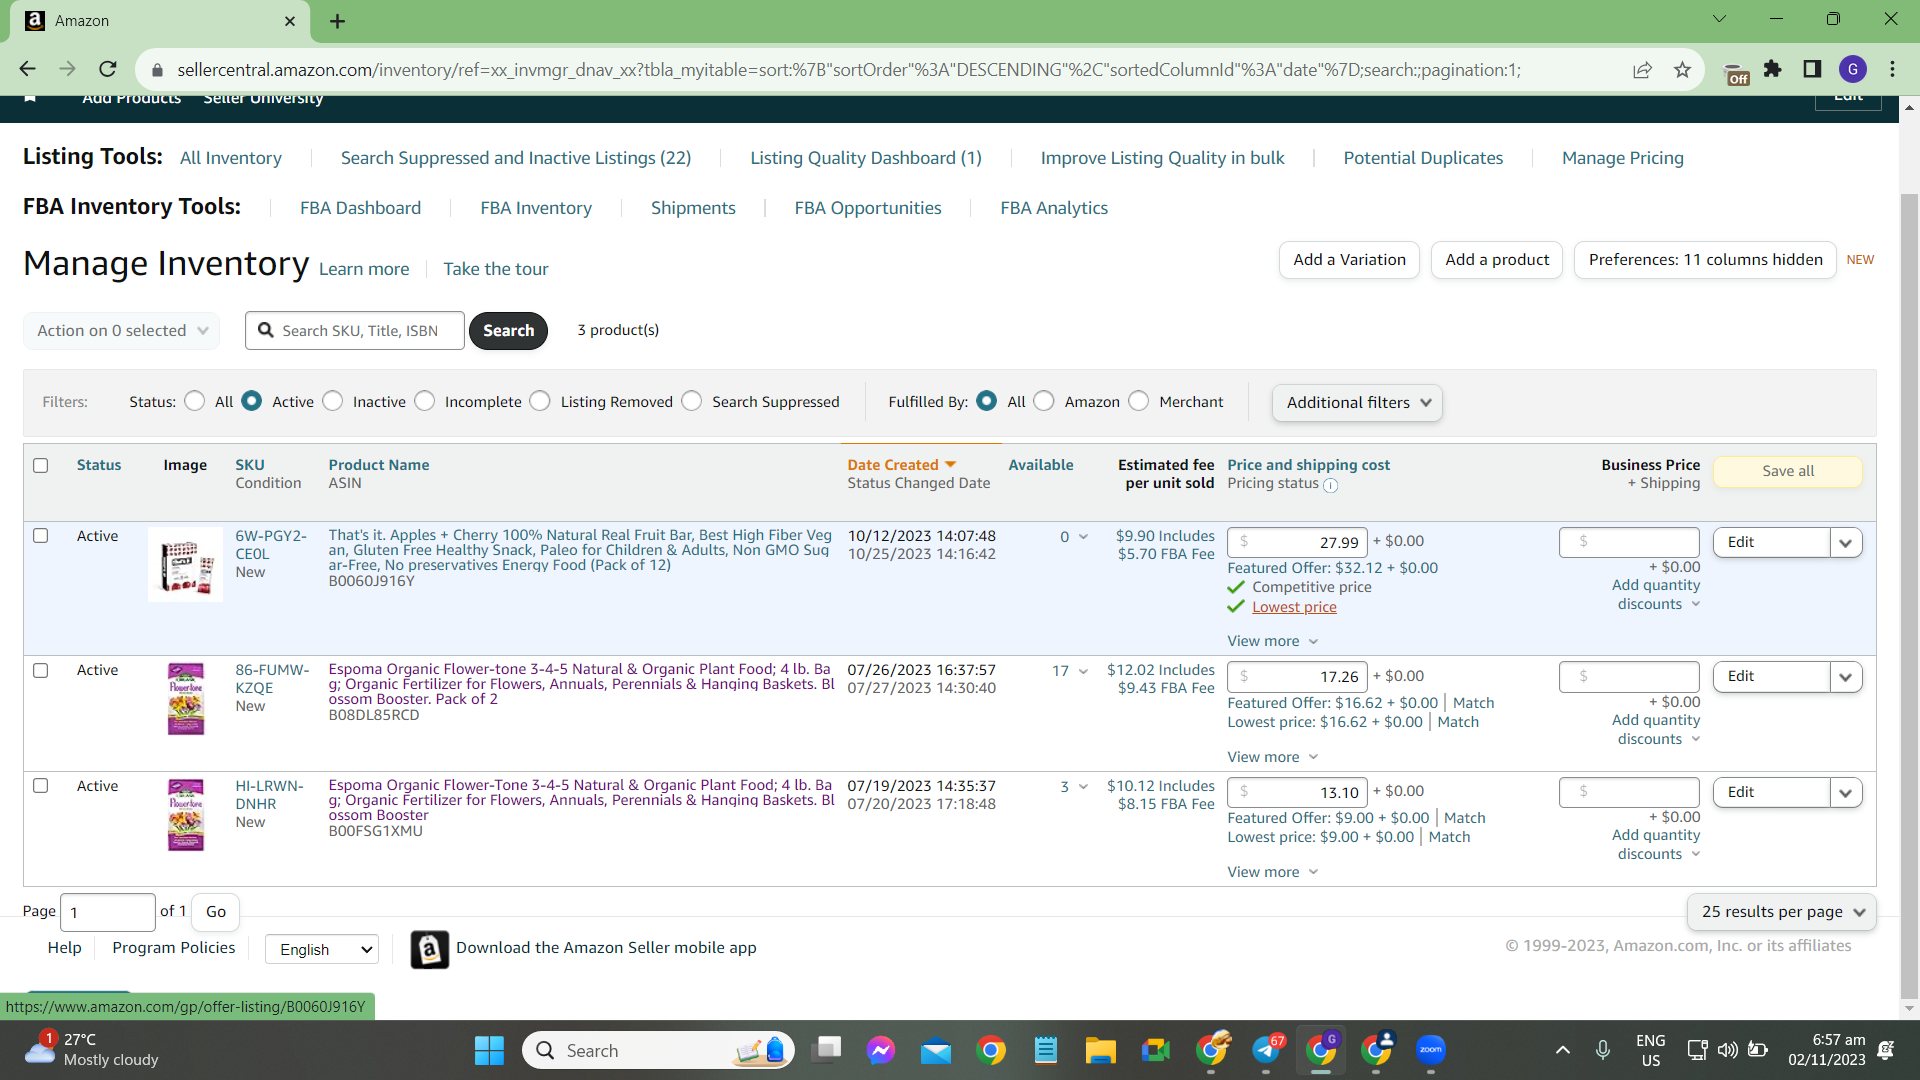Viewport: 1920px width, 1080px height.
Task: Expand View more for the 17.26 listing
Action: (x=1273, y=757)
